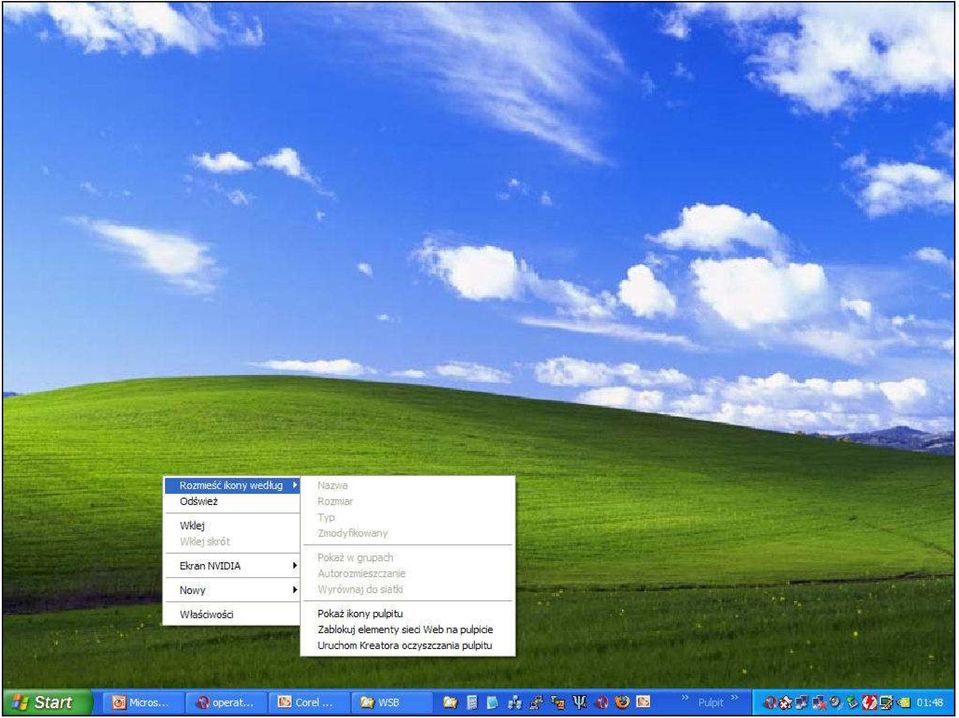Click the system clock showing 01:48
Viewport: 959px width, 718px height.
pyautogui.click(x=930, y=703)
